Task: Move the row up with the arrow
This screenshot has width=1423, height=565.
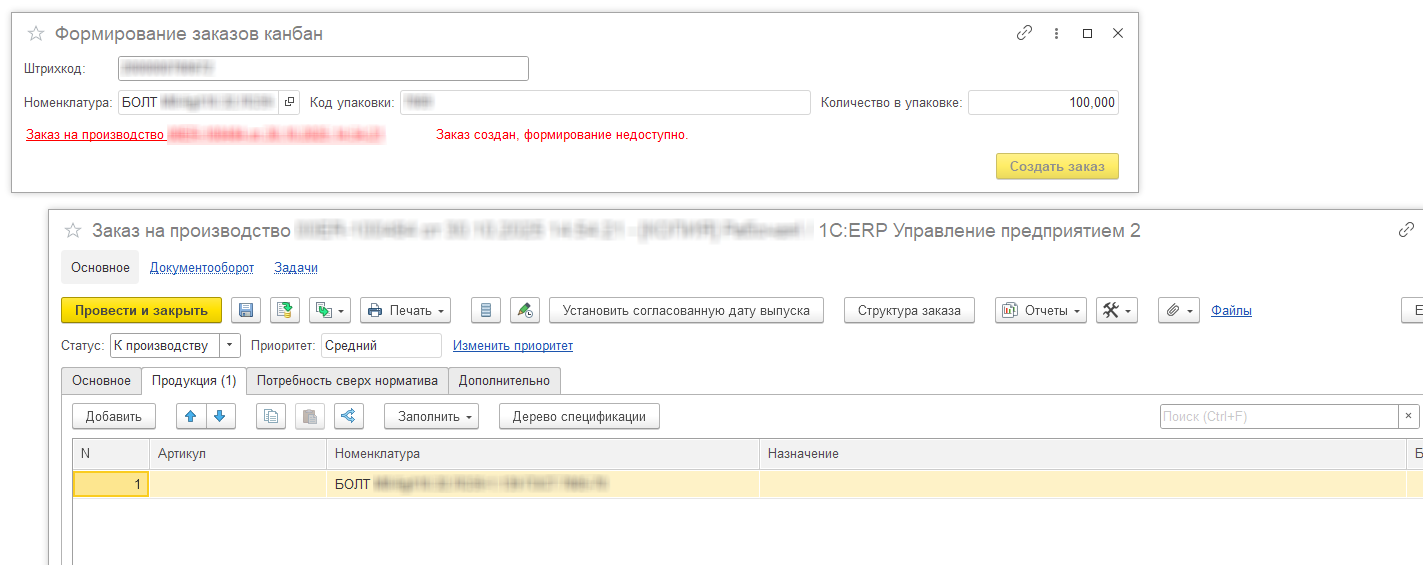Action: point(191,416)
